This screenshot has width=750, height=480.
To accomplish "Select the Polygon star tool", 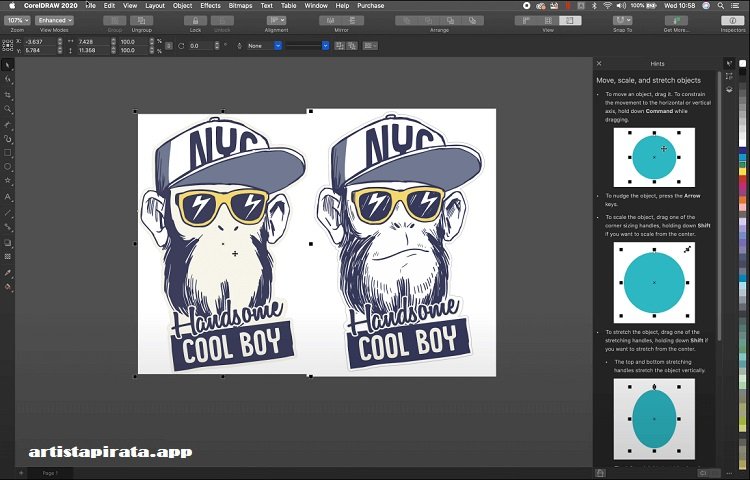I will pyautogui.click(x=7, y=181).
